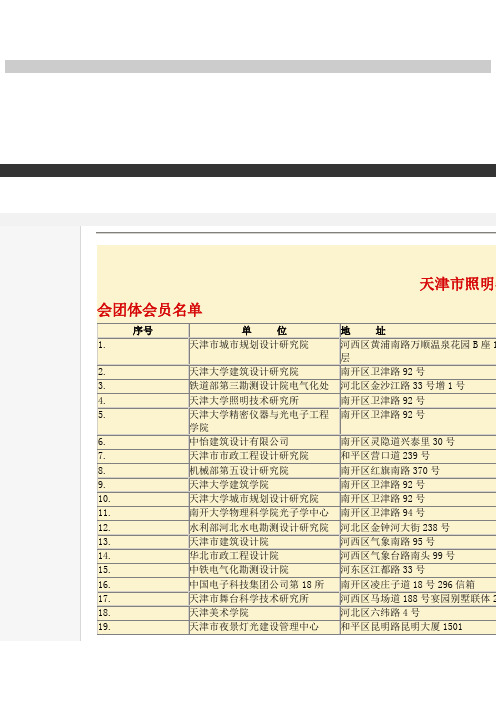The height and width of the screenshot is (702, 496).
Task: Click 中国电子科技集团公司第18所
Action: 257,584
